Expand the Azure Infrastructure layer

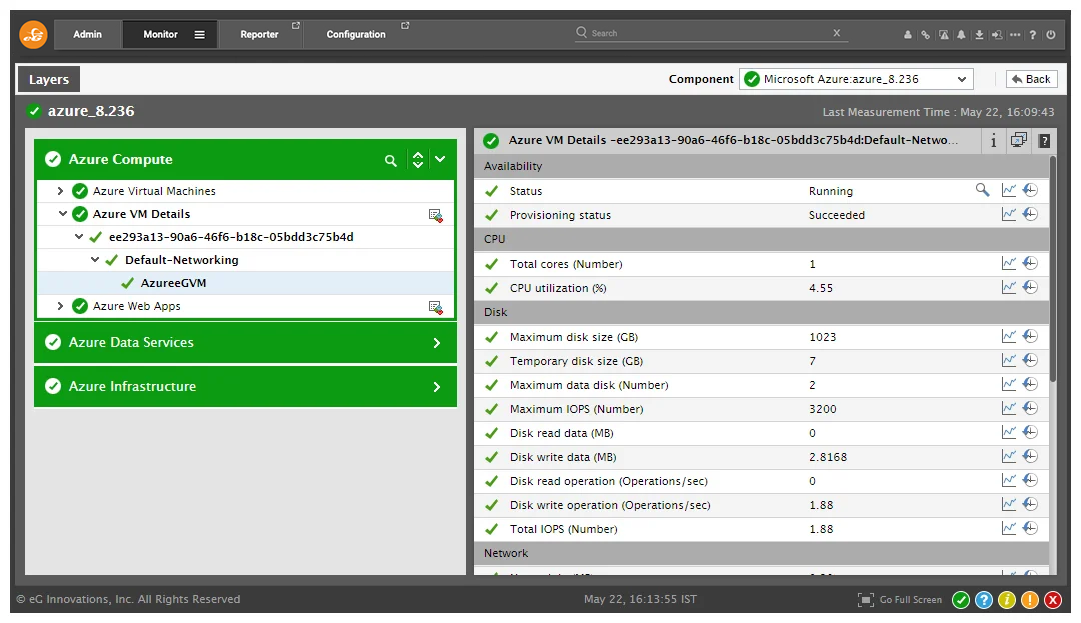437,387
